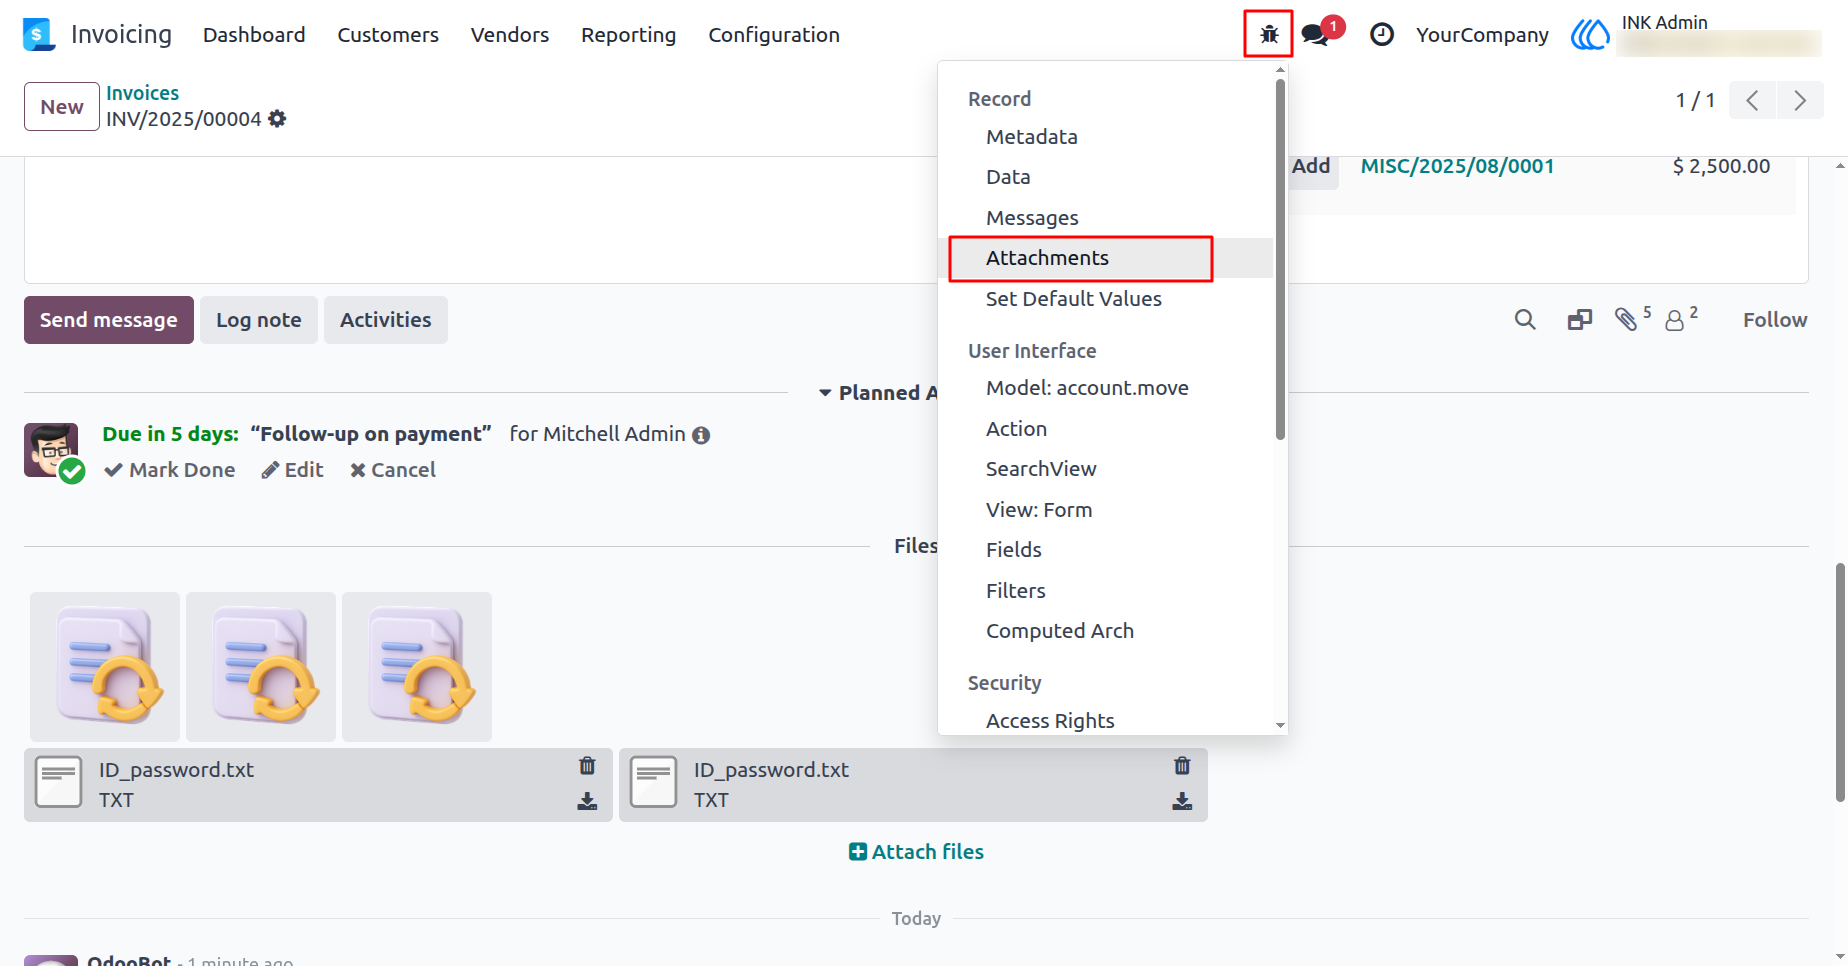Screen dimensions: 1848x966
Task: Click the second ID_password.txt file type icon
Action: [654, 782]
